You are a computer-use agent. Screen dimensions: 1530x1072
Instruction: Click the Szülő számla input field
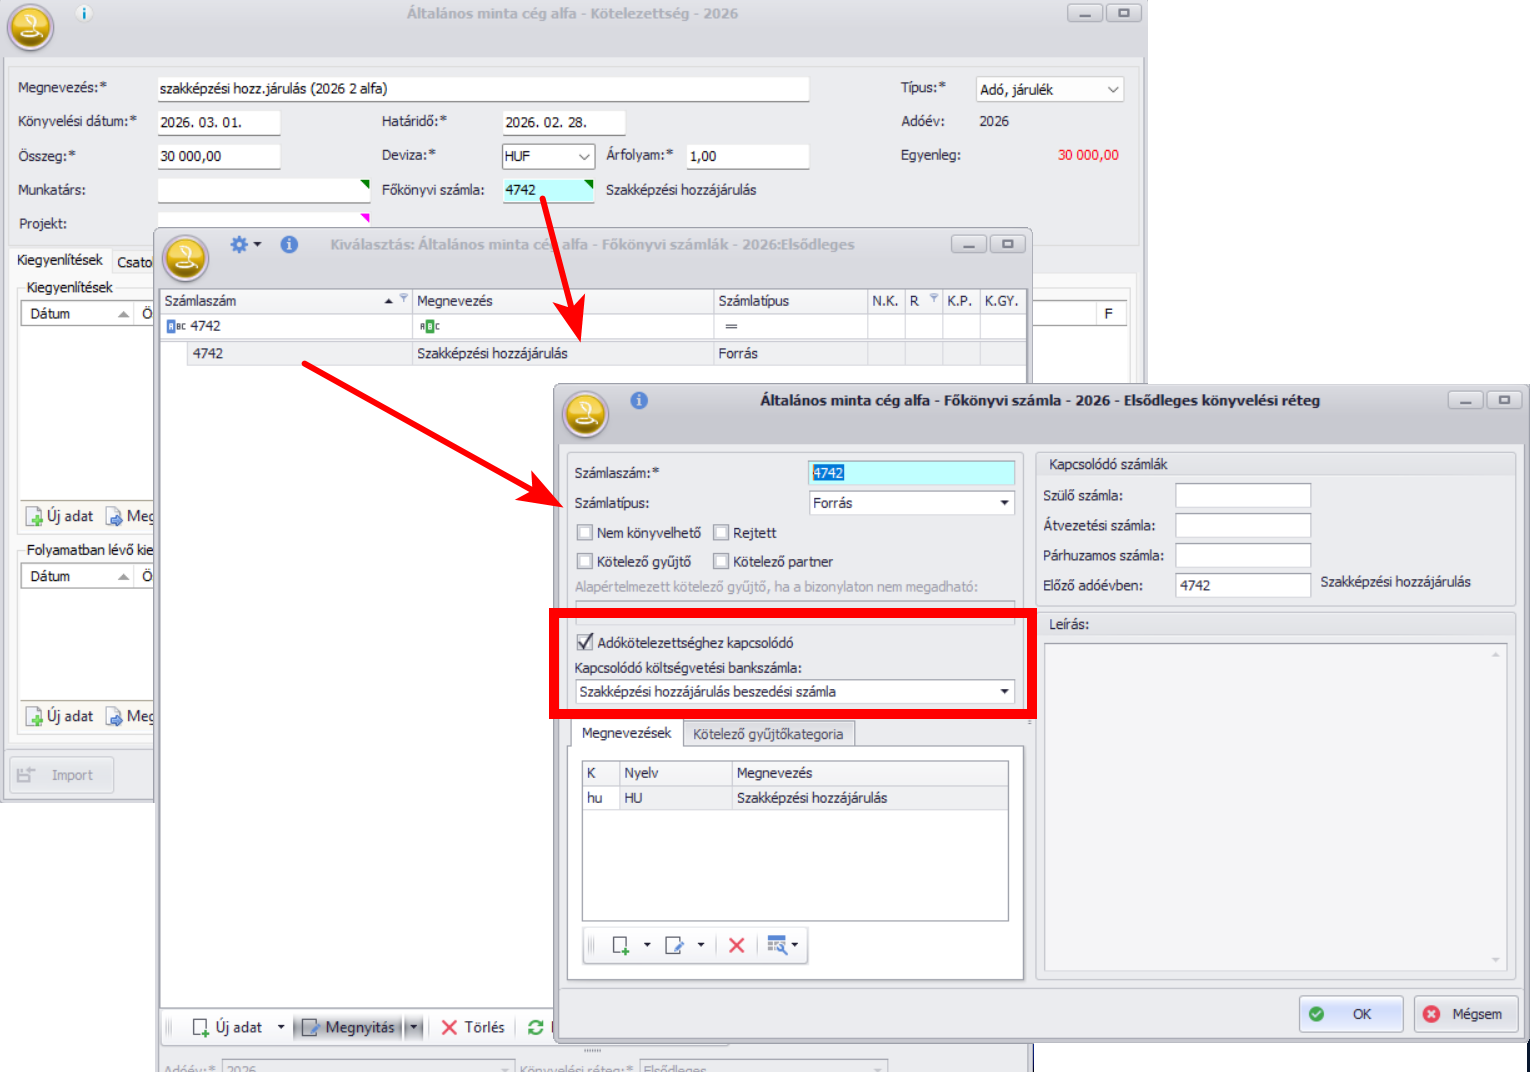coord(1242,496)
